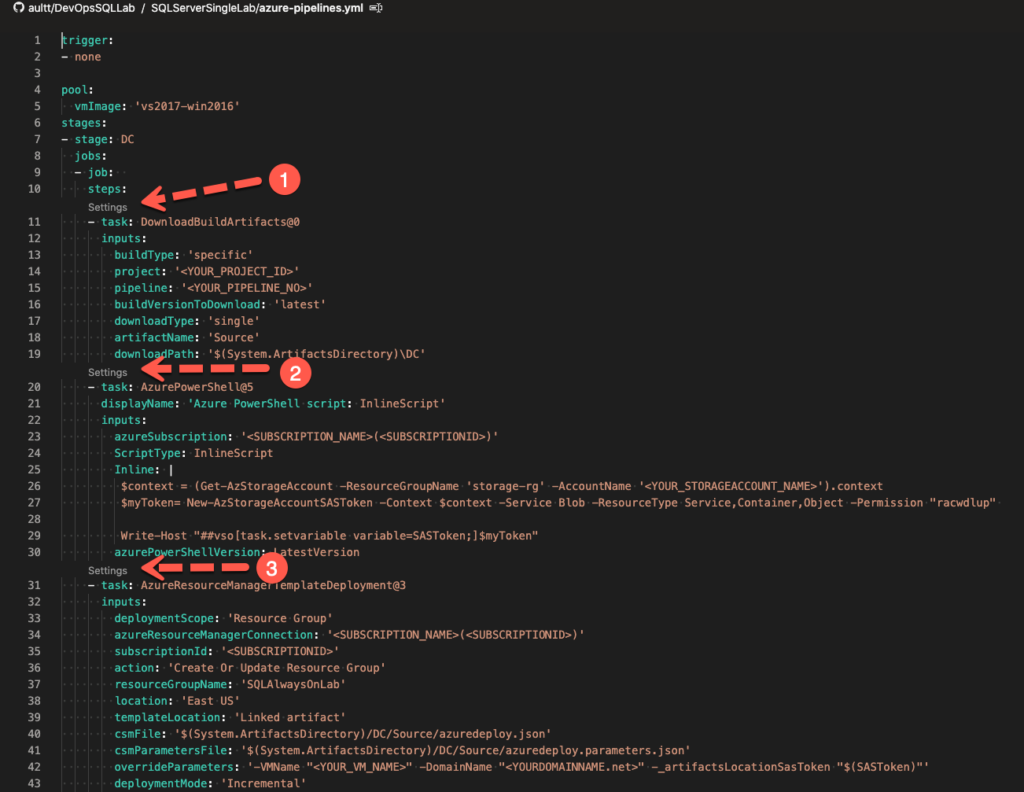This screenshot has width=1024, height=792.
Task: Click the 'steps:' keyword
Action: (107, 189)
